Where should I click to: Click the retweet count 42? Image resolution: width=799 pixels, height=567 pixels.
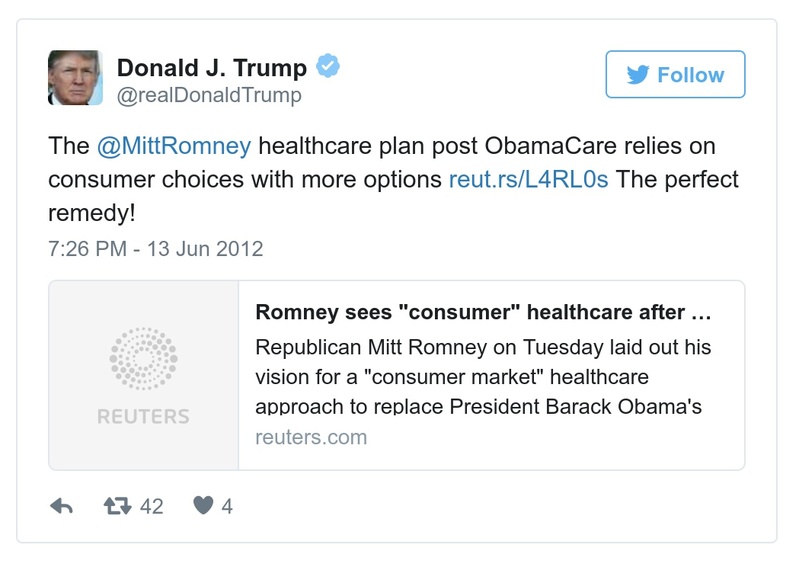tap(151, 506)
